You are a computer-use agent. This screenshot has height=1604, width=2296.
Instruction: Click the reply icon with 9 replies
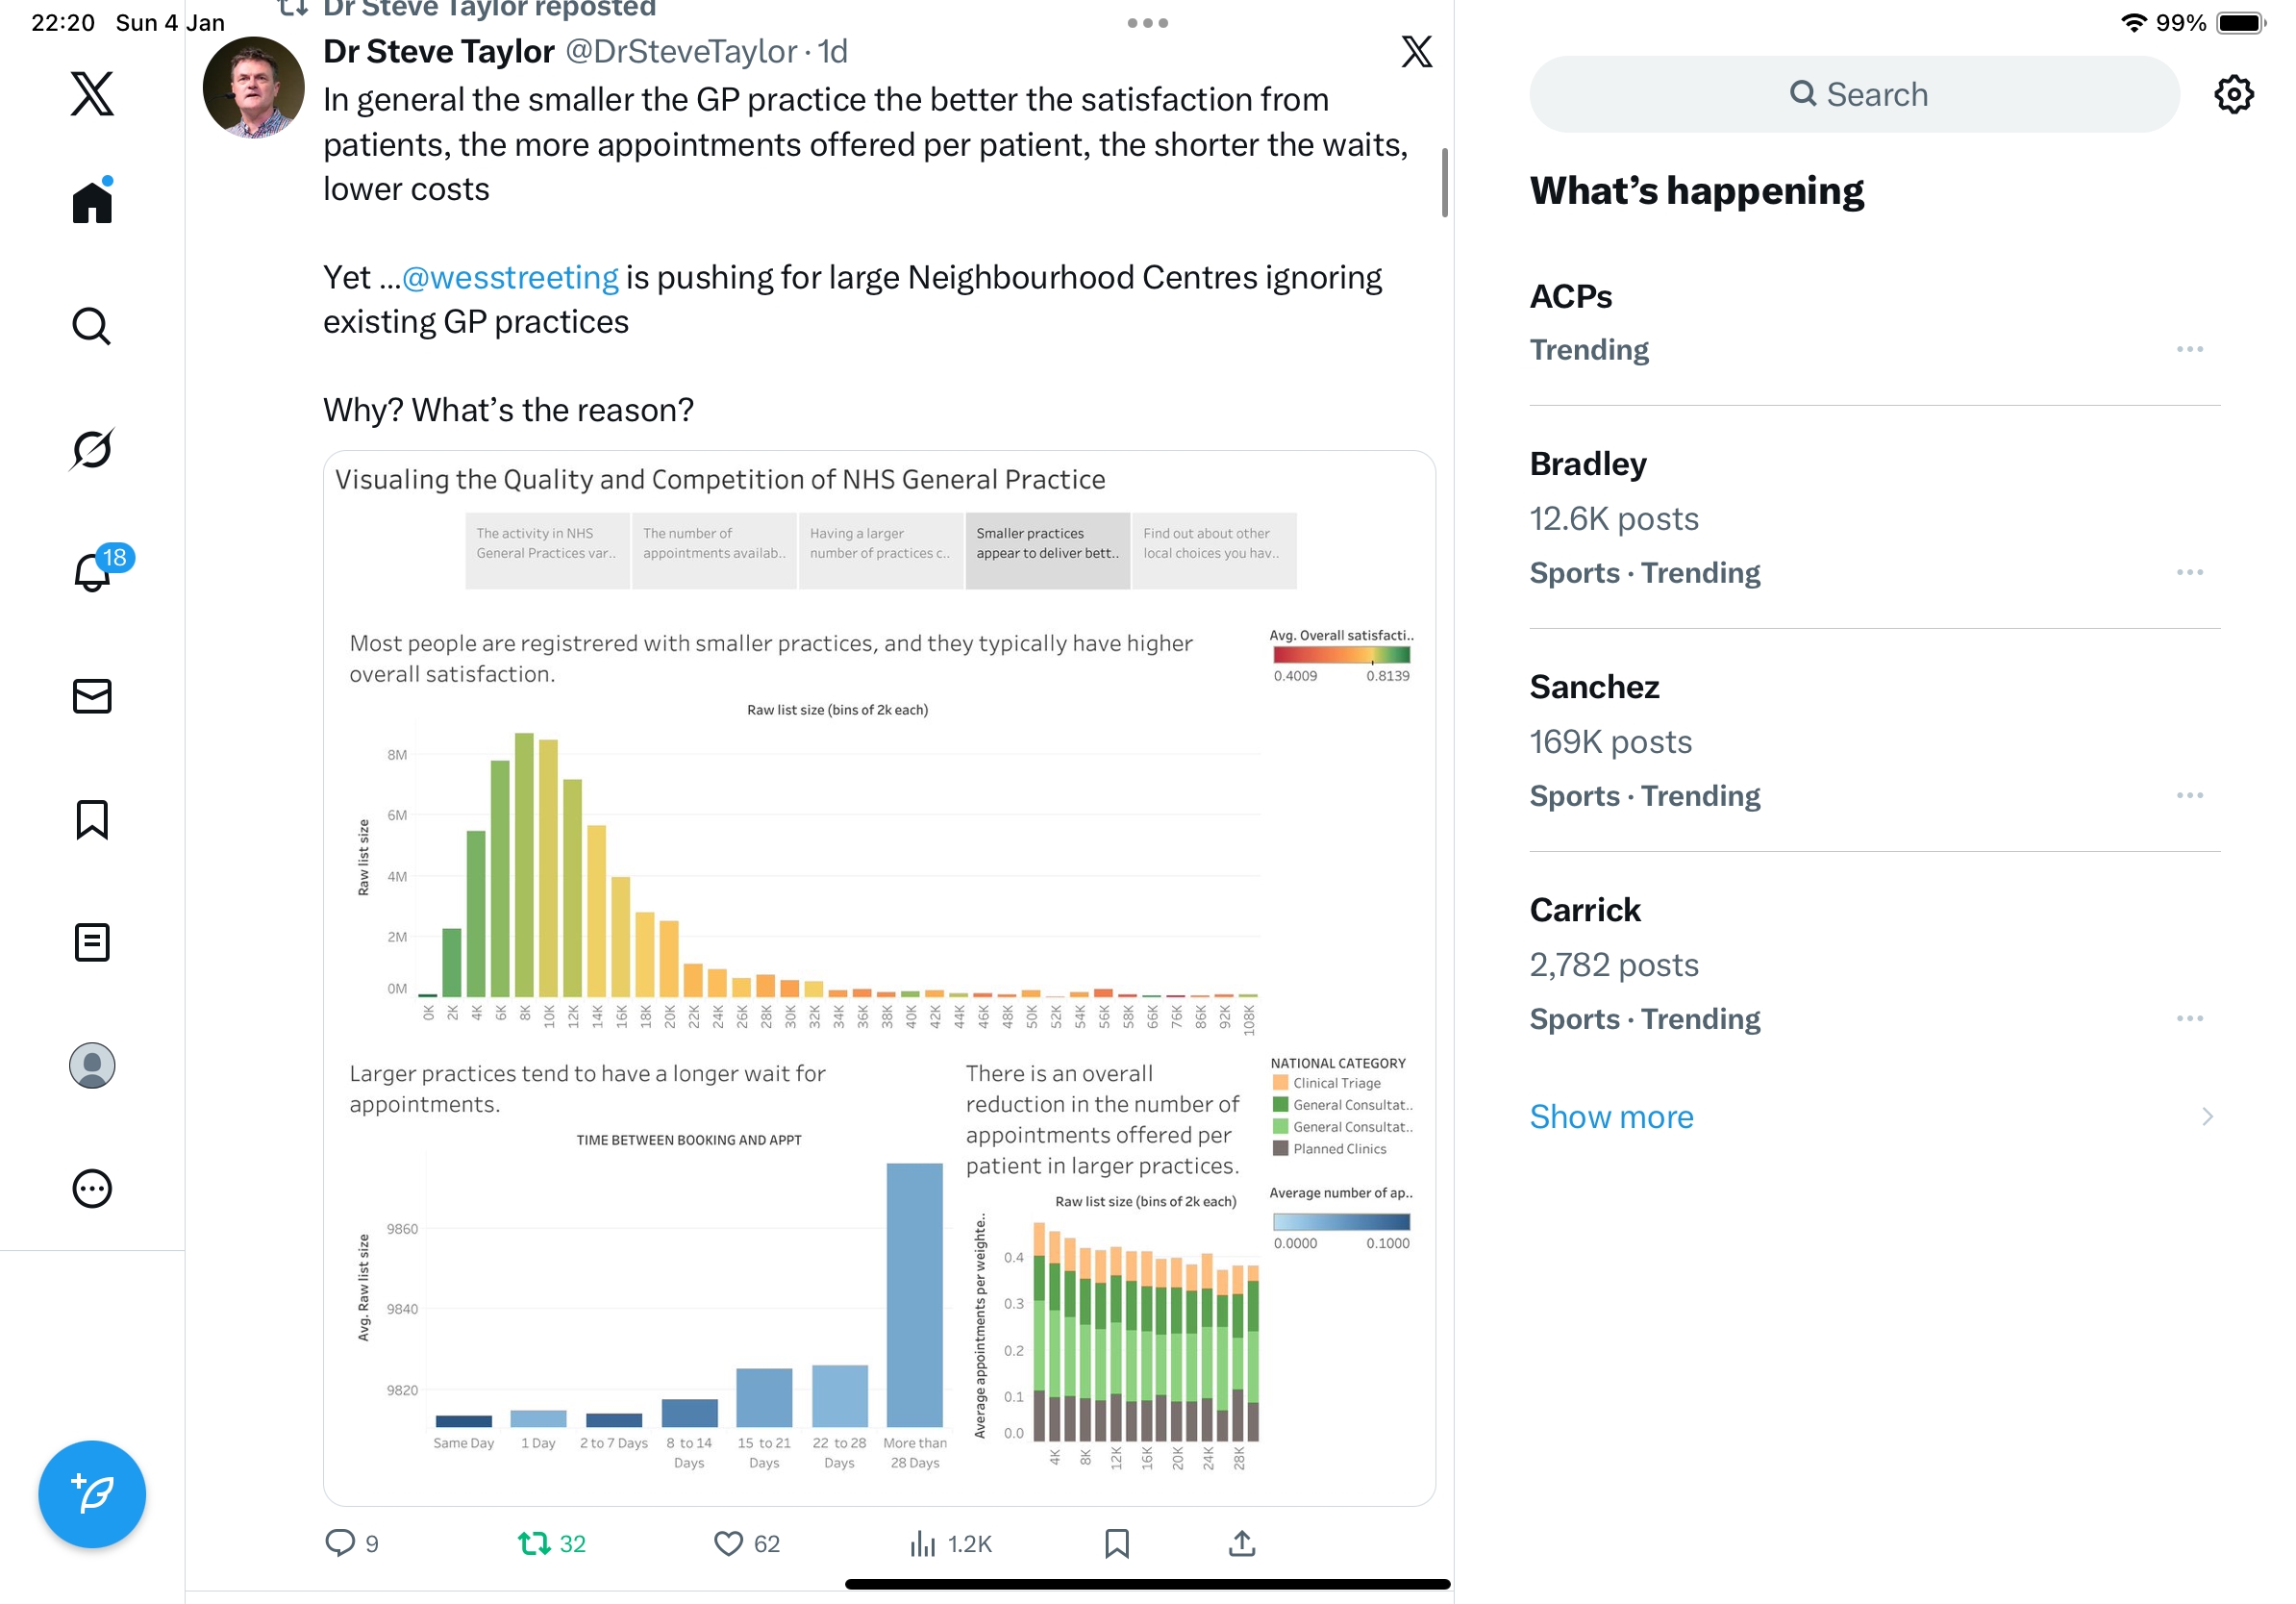[340, 1543]
